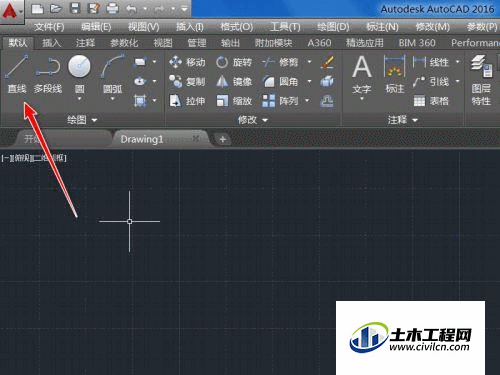Open the AutoCAD application menu button
Viewport: 500px width, 375px height.
pyautogui.click(x=11, y=11)
